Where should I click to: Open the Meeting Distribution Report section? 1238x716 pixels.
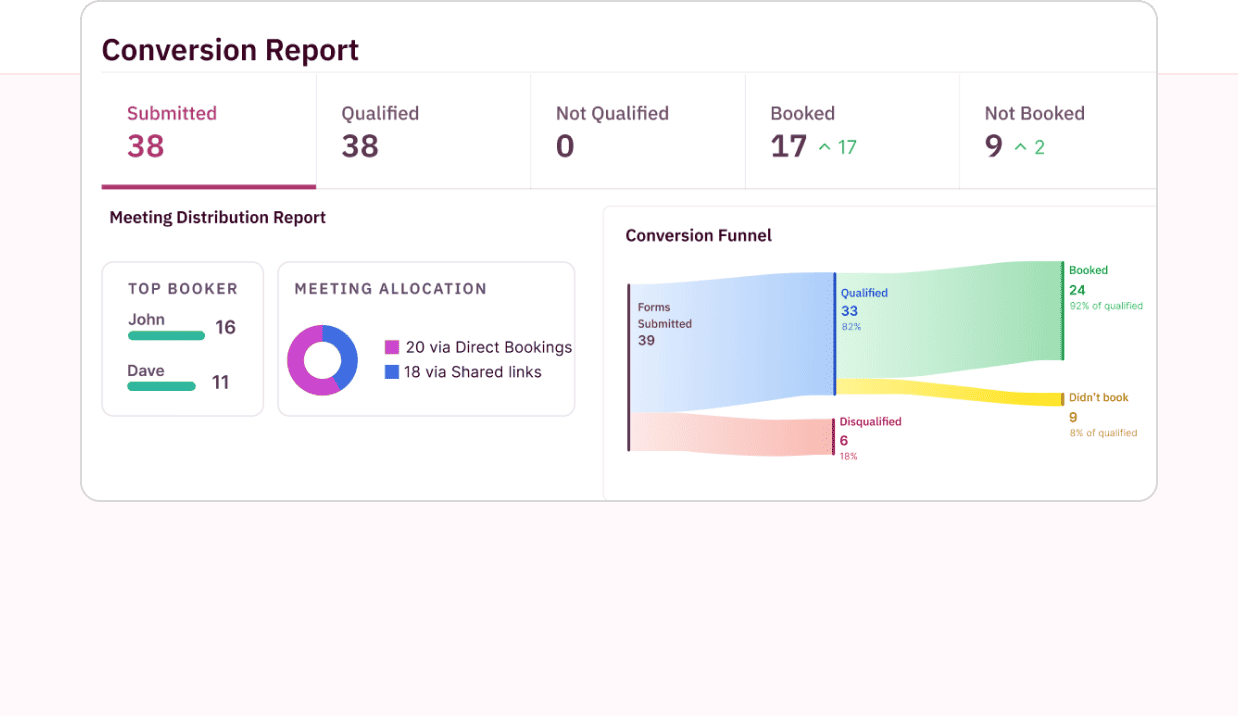click(x=217, y=217)
